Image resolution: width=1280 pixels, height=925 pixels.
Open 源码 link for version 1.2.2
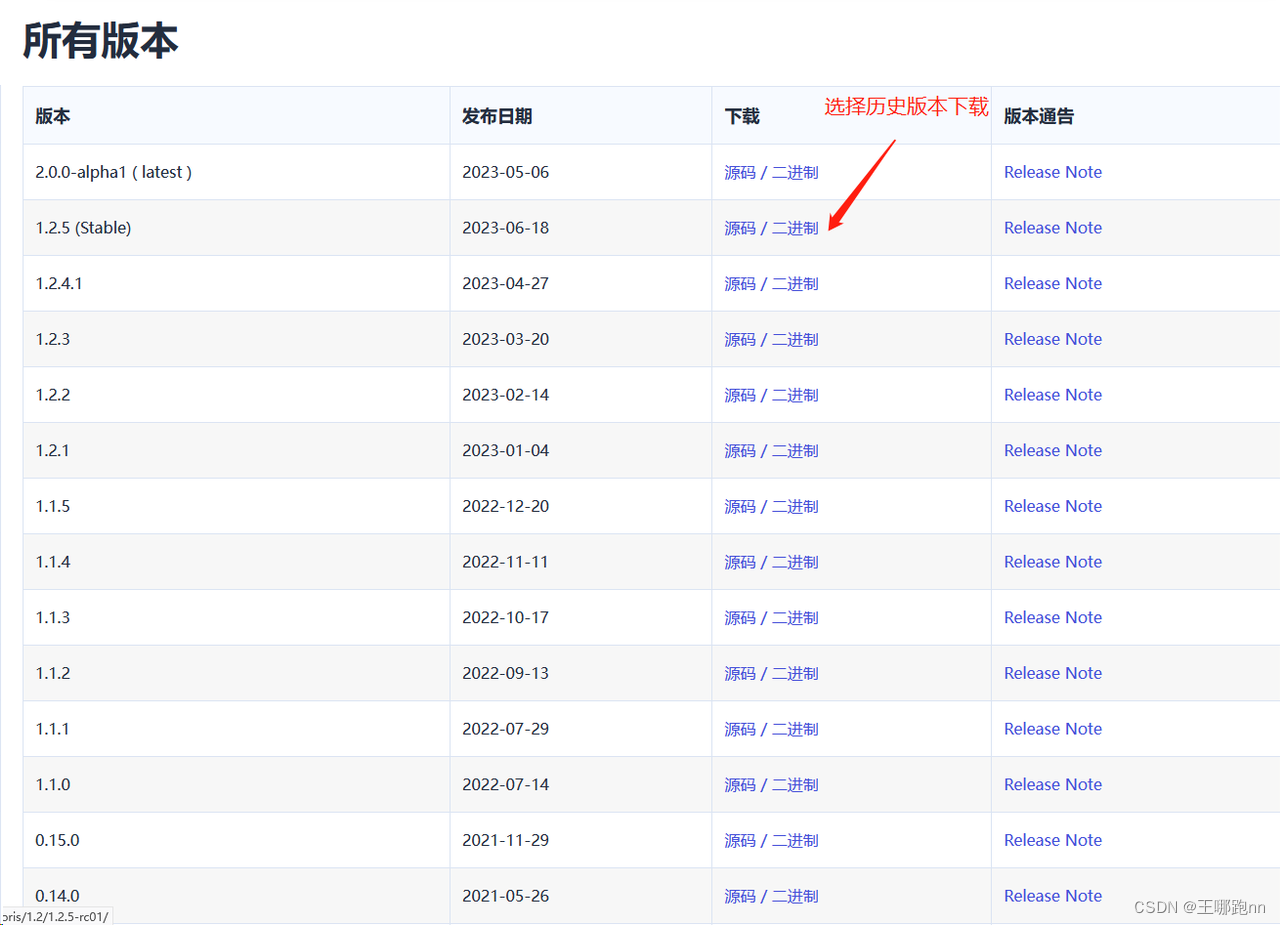click(740, 395)
